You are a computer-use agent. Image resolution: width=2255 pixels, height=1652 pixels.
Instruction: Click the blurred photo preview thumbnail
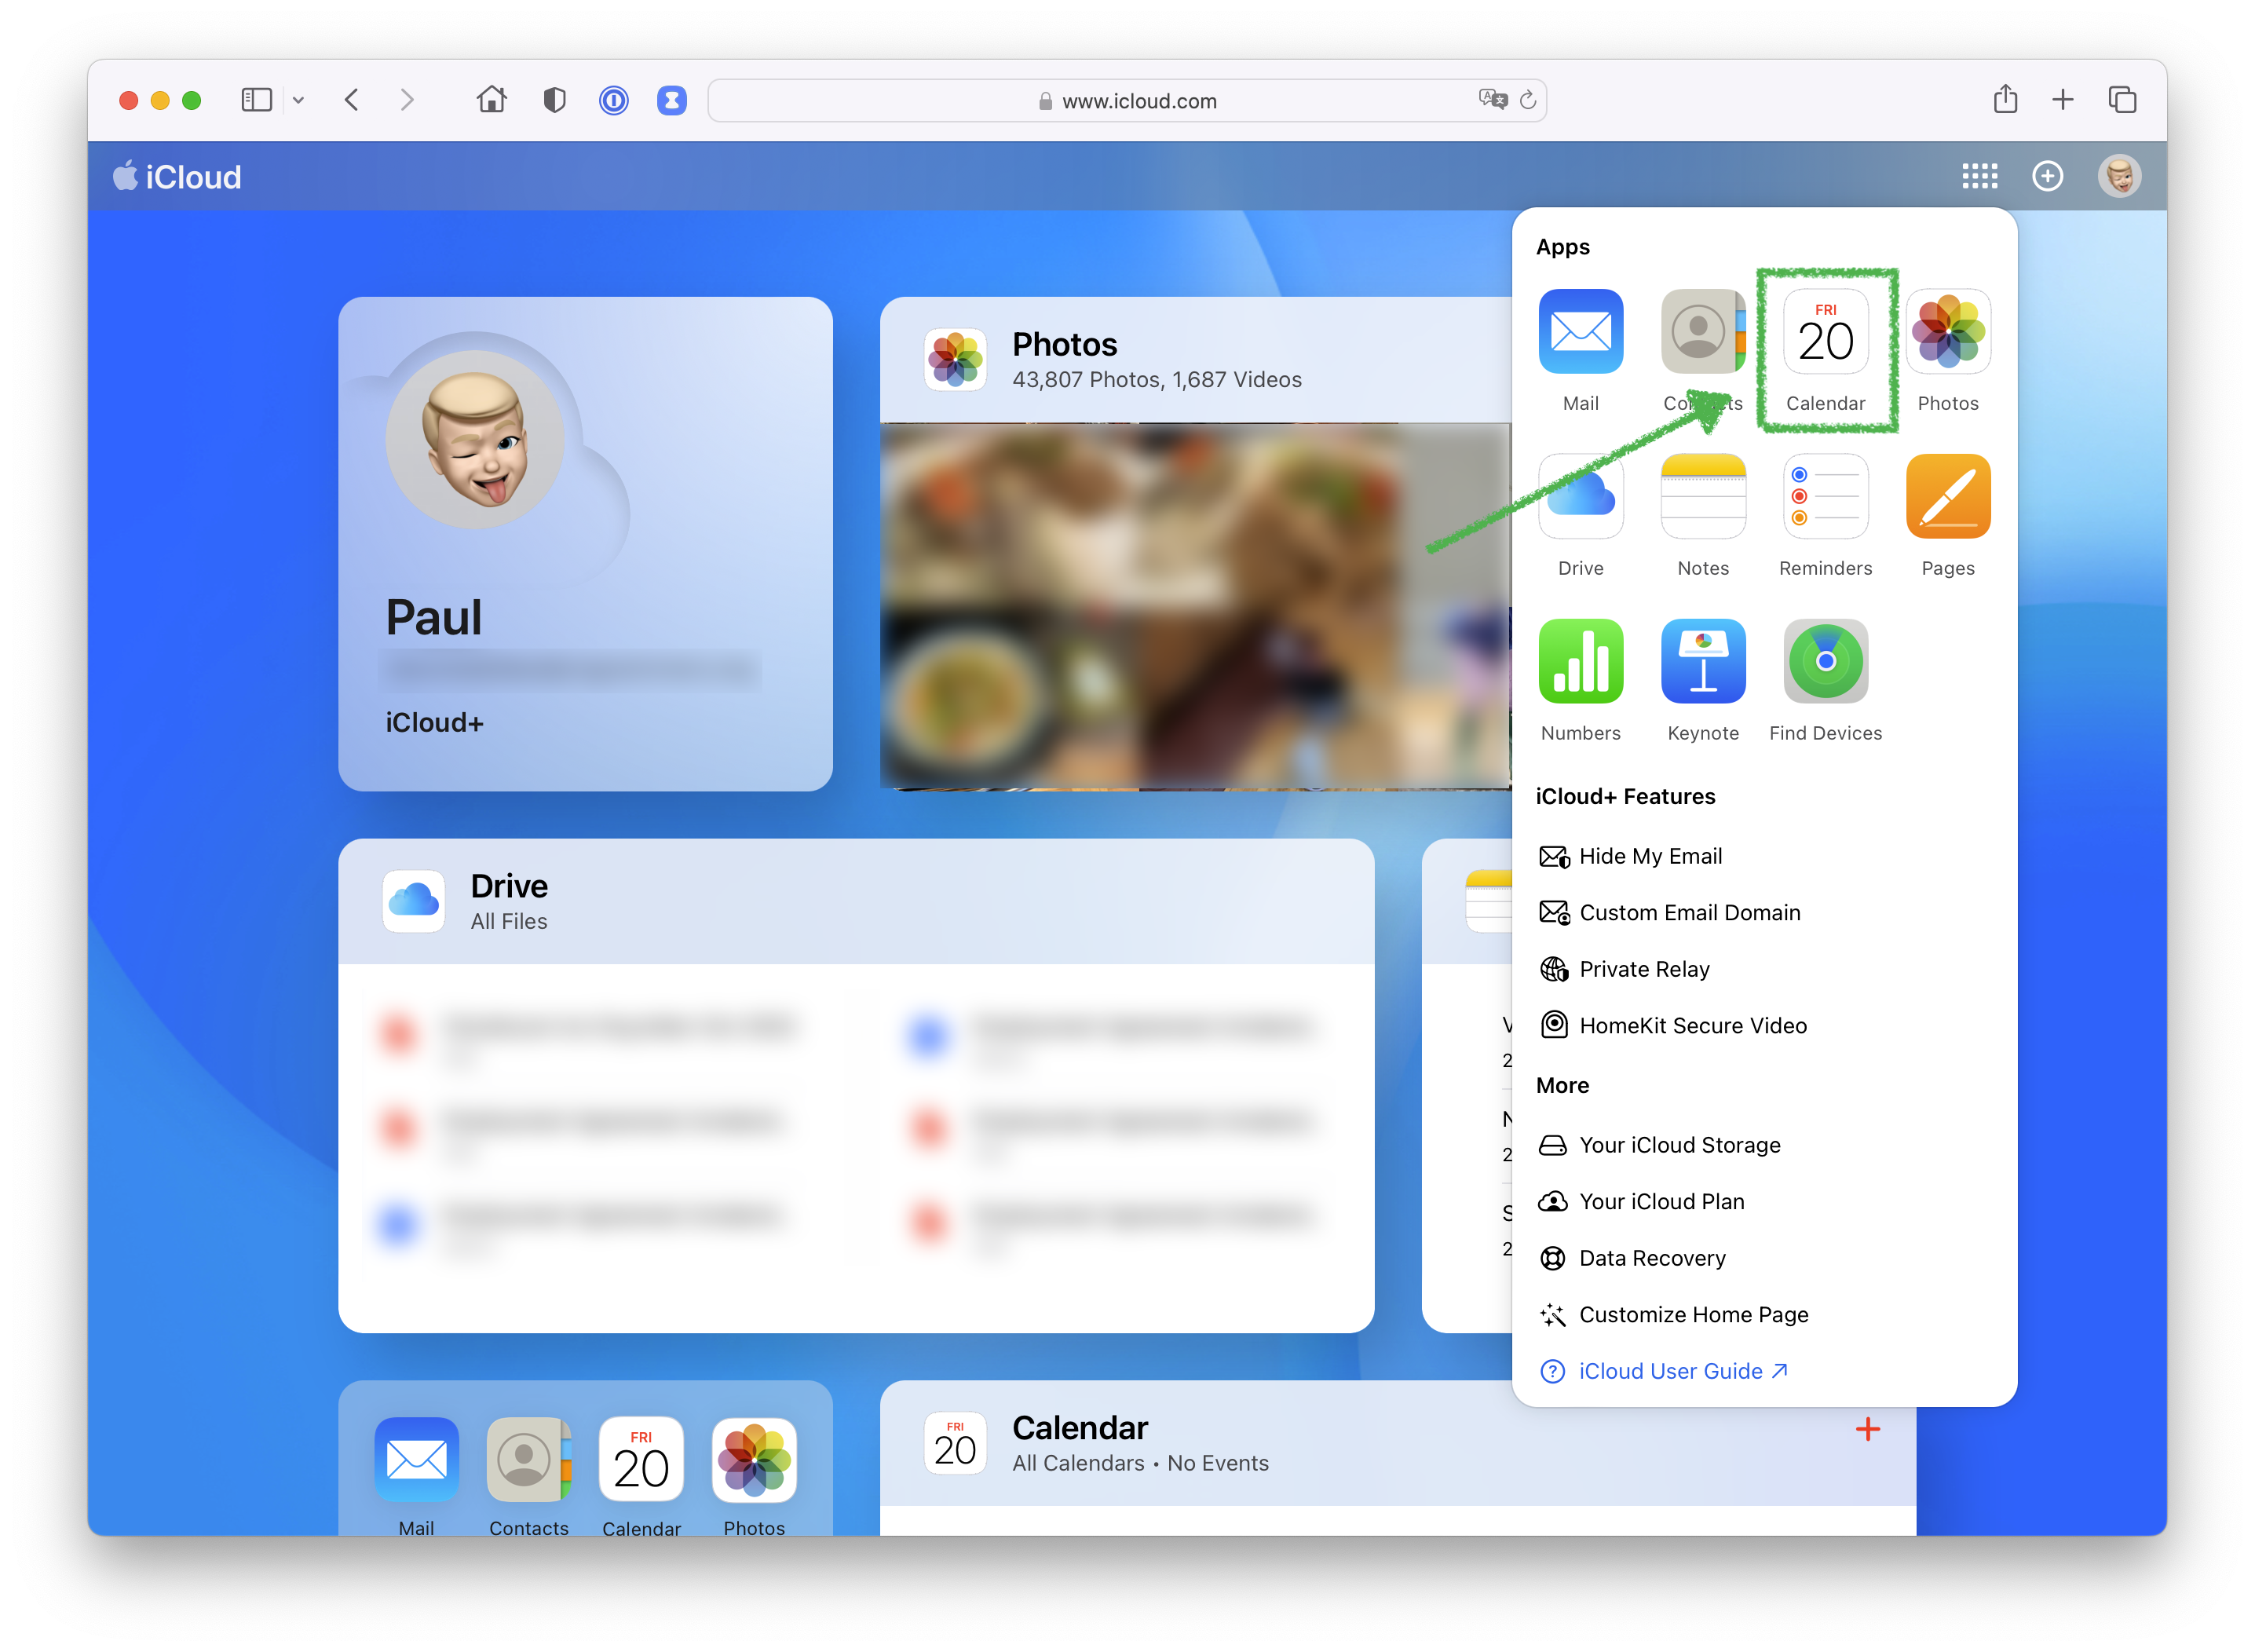(1195, 606)
